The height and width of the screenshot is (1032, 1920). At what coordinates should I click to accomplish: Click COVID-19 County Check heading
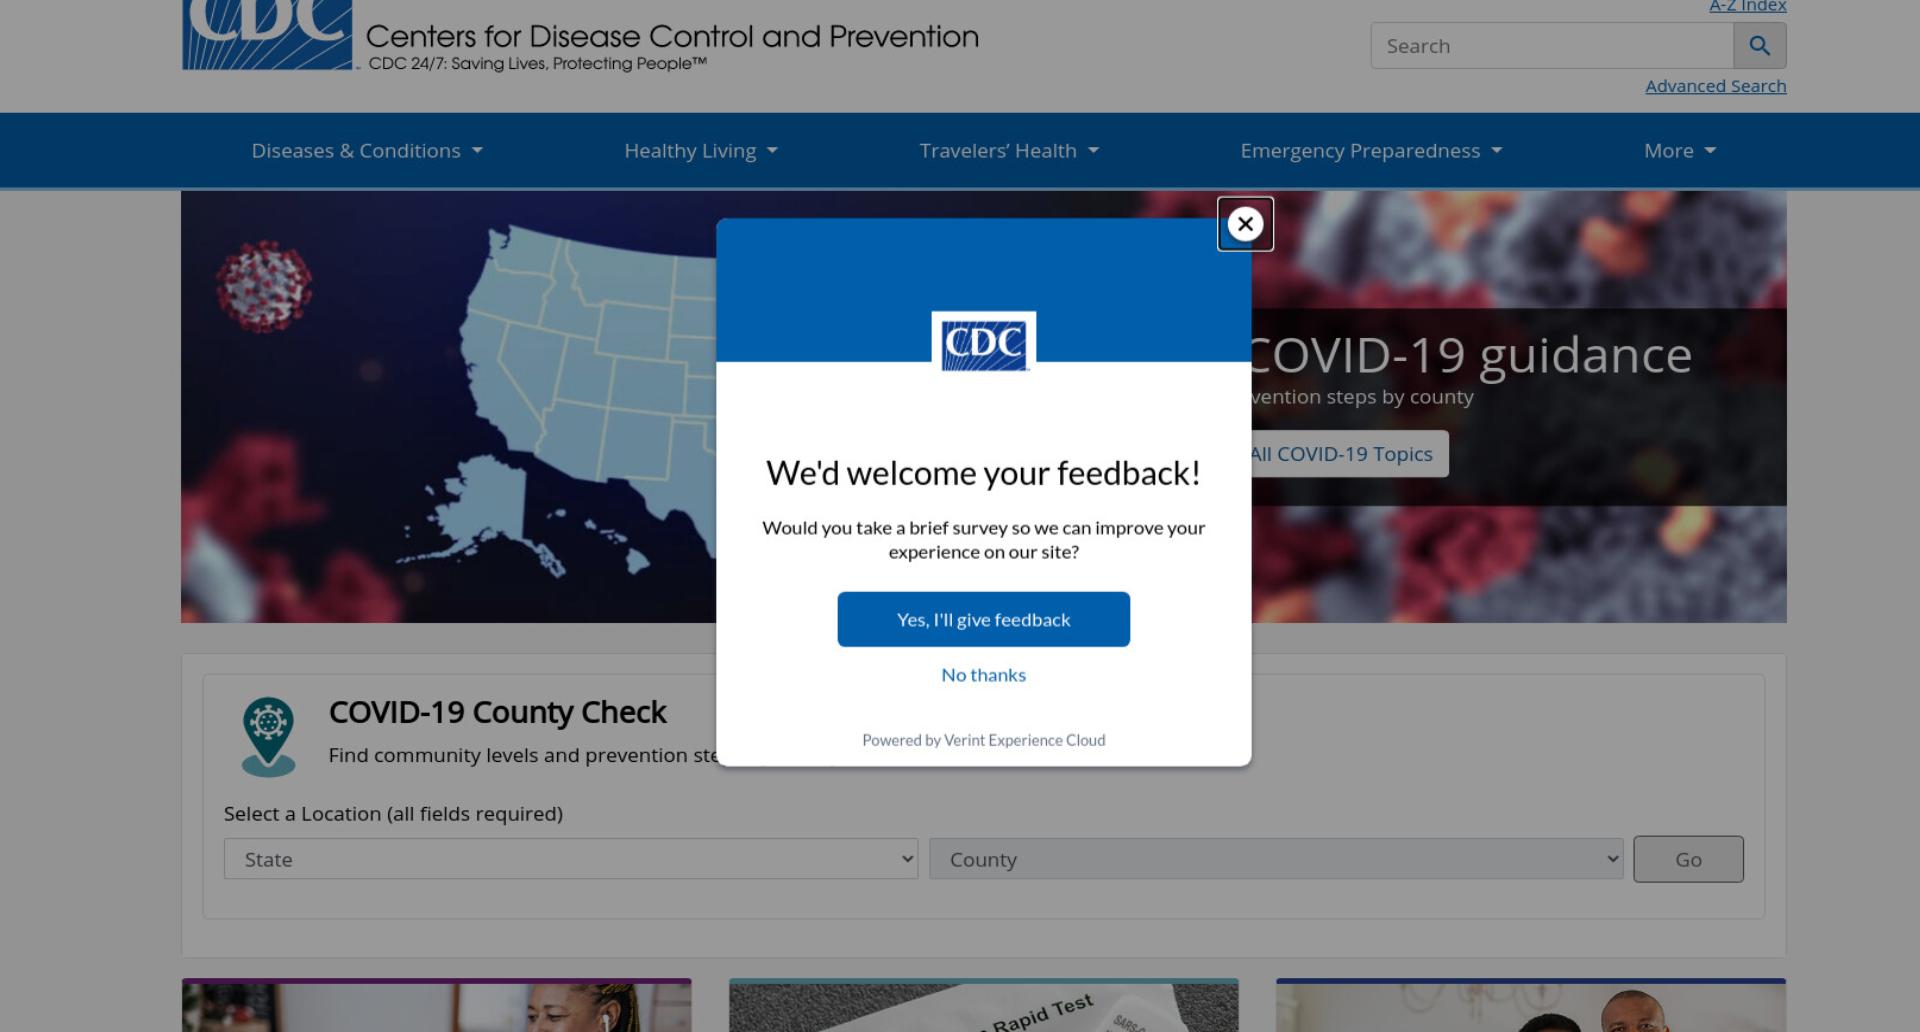(x=497, y=712)
